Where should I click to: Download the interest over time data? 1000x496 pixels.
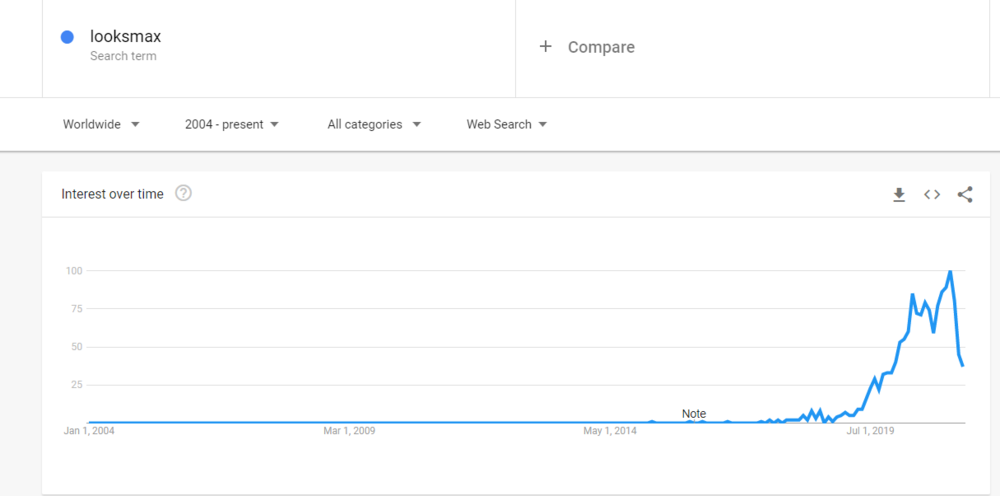click(899, 195)
